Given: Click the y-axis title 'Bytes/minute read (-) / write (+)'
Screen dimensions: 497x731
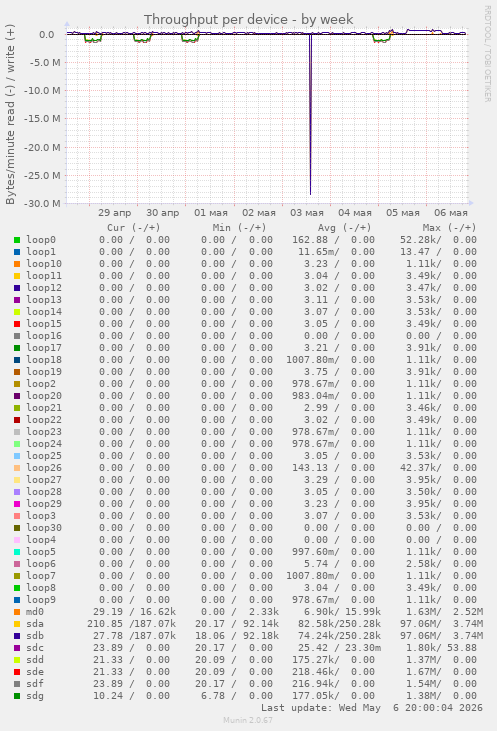Looking at the screenshot, I should [10, 115].
